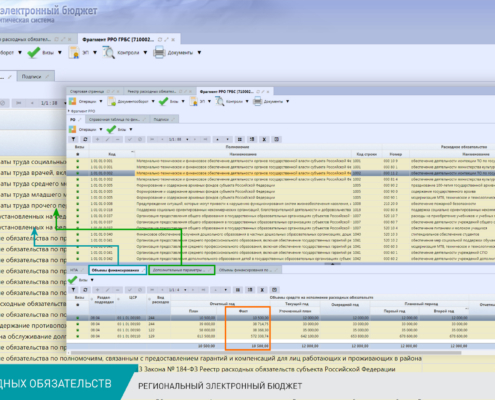Click the Факт column header
The width and height of the screenshot is (495, 400).
[x=243, y=311]
